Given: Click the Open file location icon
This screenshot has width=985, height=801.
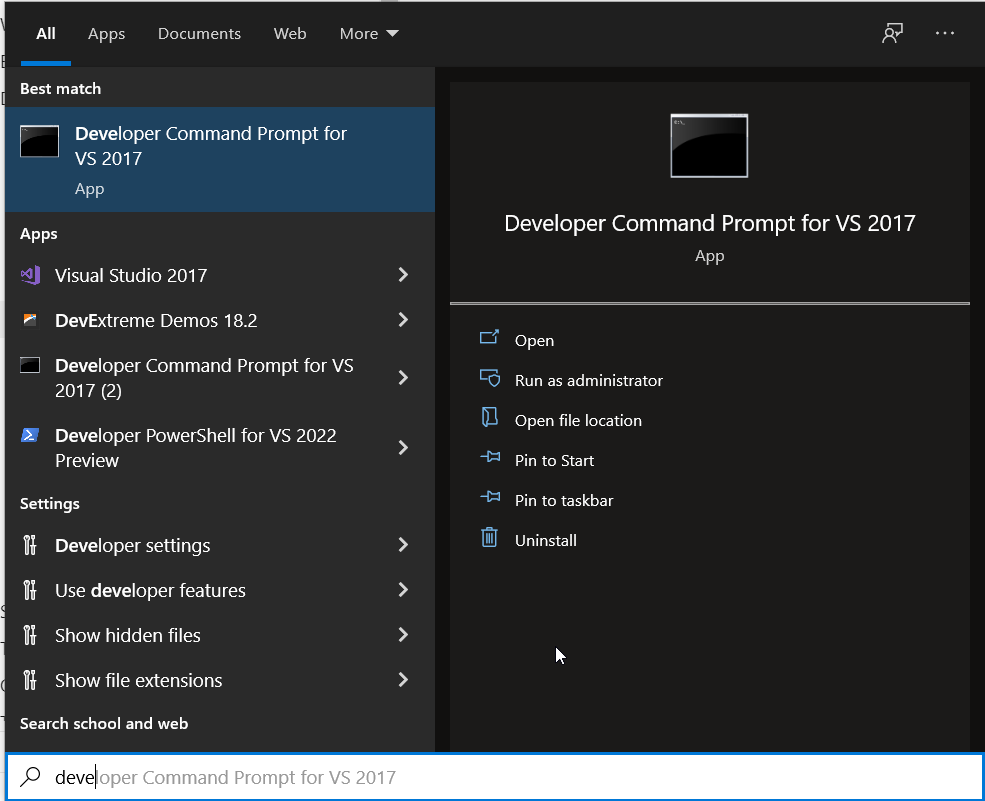Looking at the screenshot, I should [489, 417].
